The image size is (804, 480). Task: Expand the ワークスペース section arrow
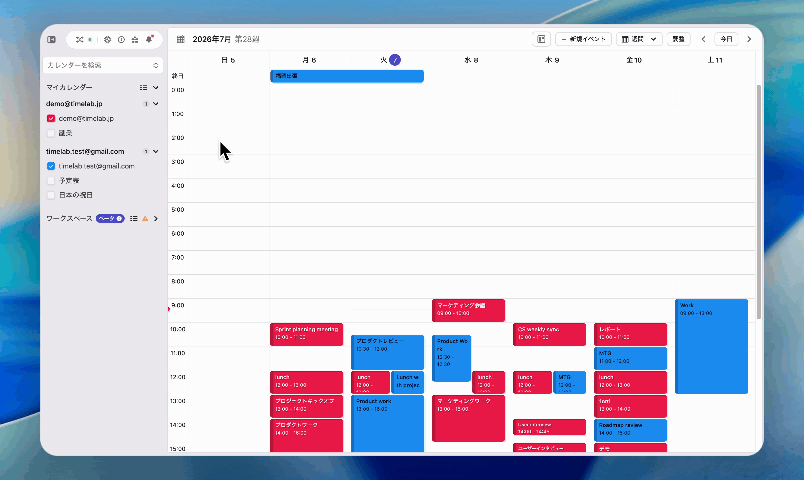[x=156, y=218]
